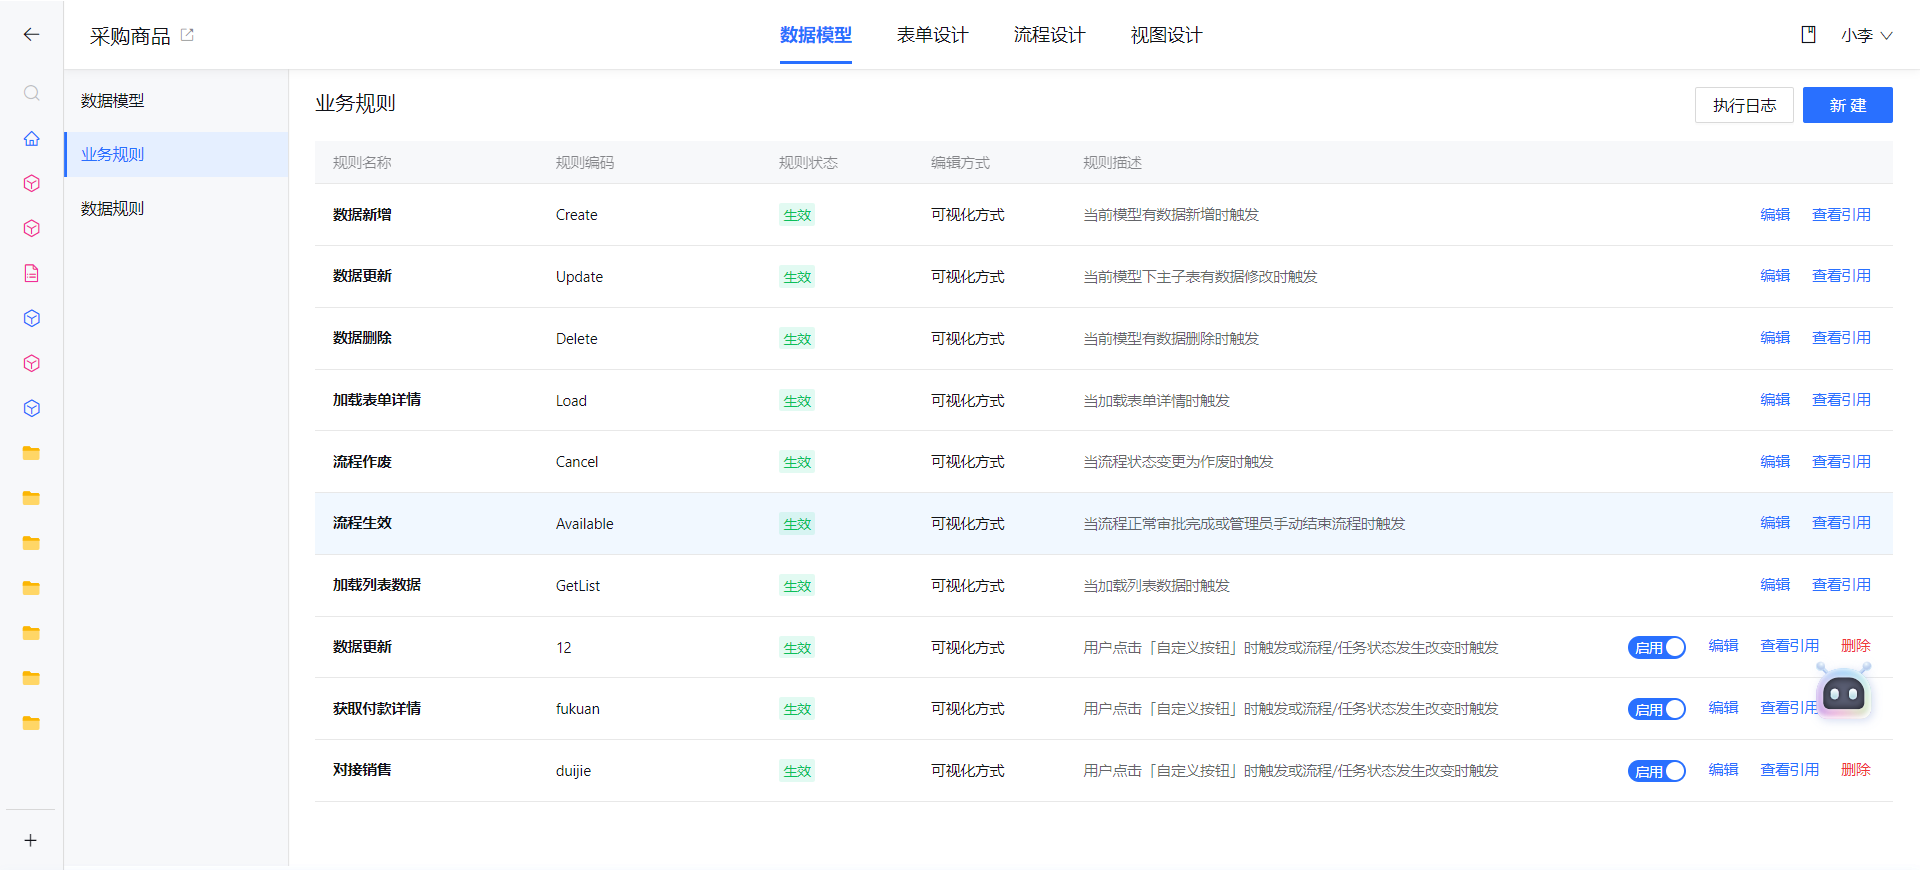Select the 获取付款详情 rule name
Image resolution: width=1920 pixels, height=870 pixels.
click(x=377, y=708)
